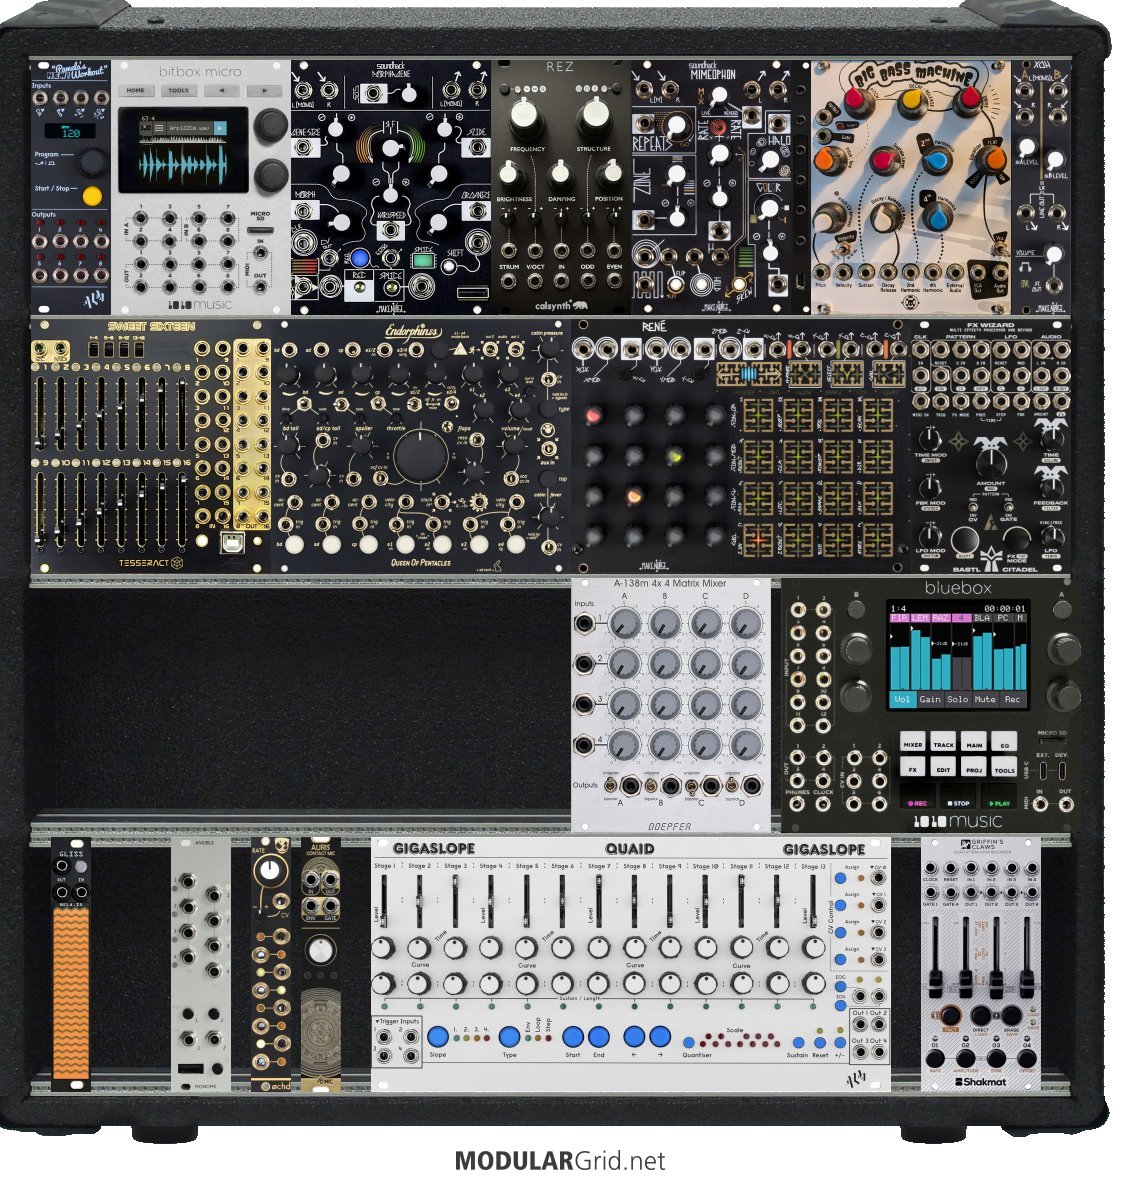Click the Stage 13 Level slider on Gigaslope
Viewport: 1122px width, 1182px height.
tap(813, 902)
